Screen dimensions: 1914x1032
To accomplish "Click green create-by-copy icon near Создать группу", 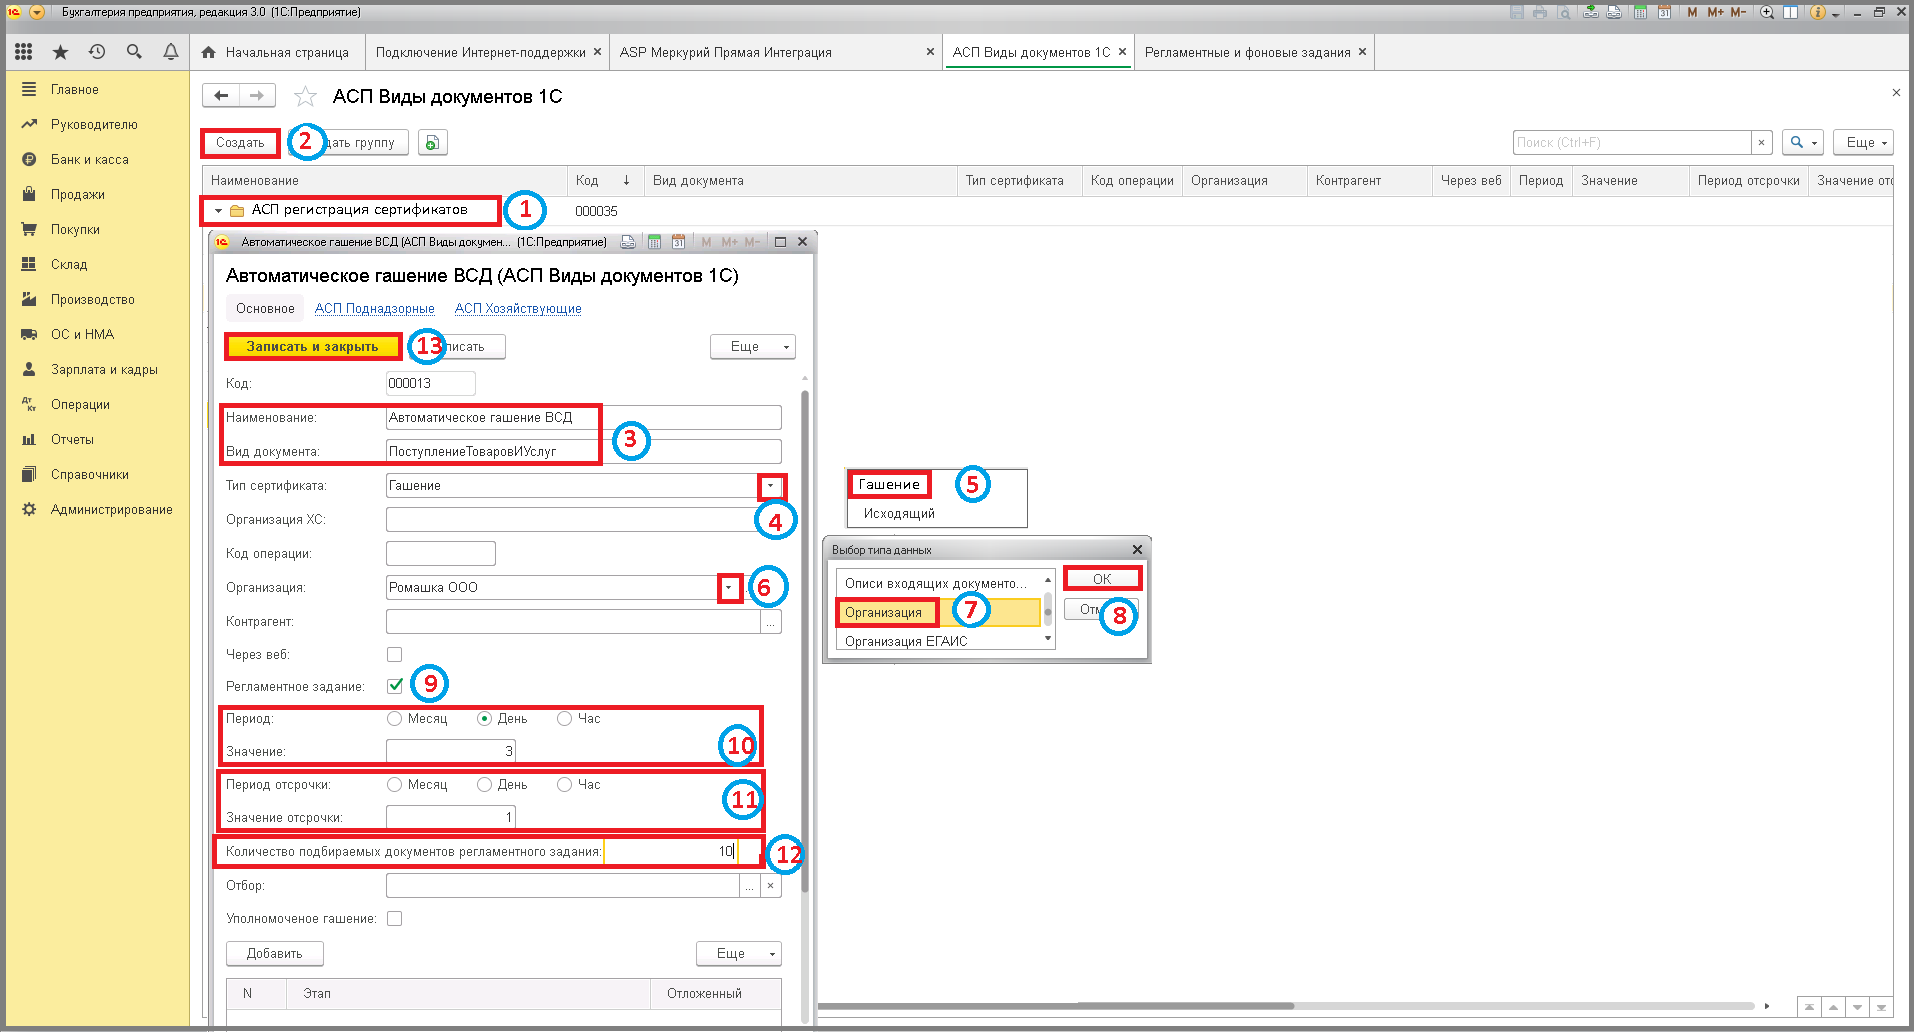I will [x=432, y=143].
